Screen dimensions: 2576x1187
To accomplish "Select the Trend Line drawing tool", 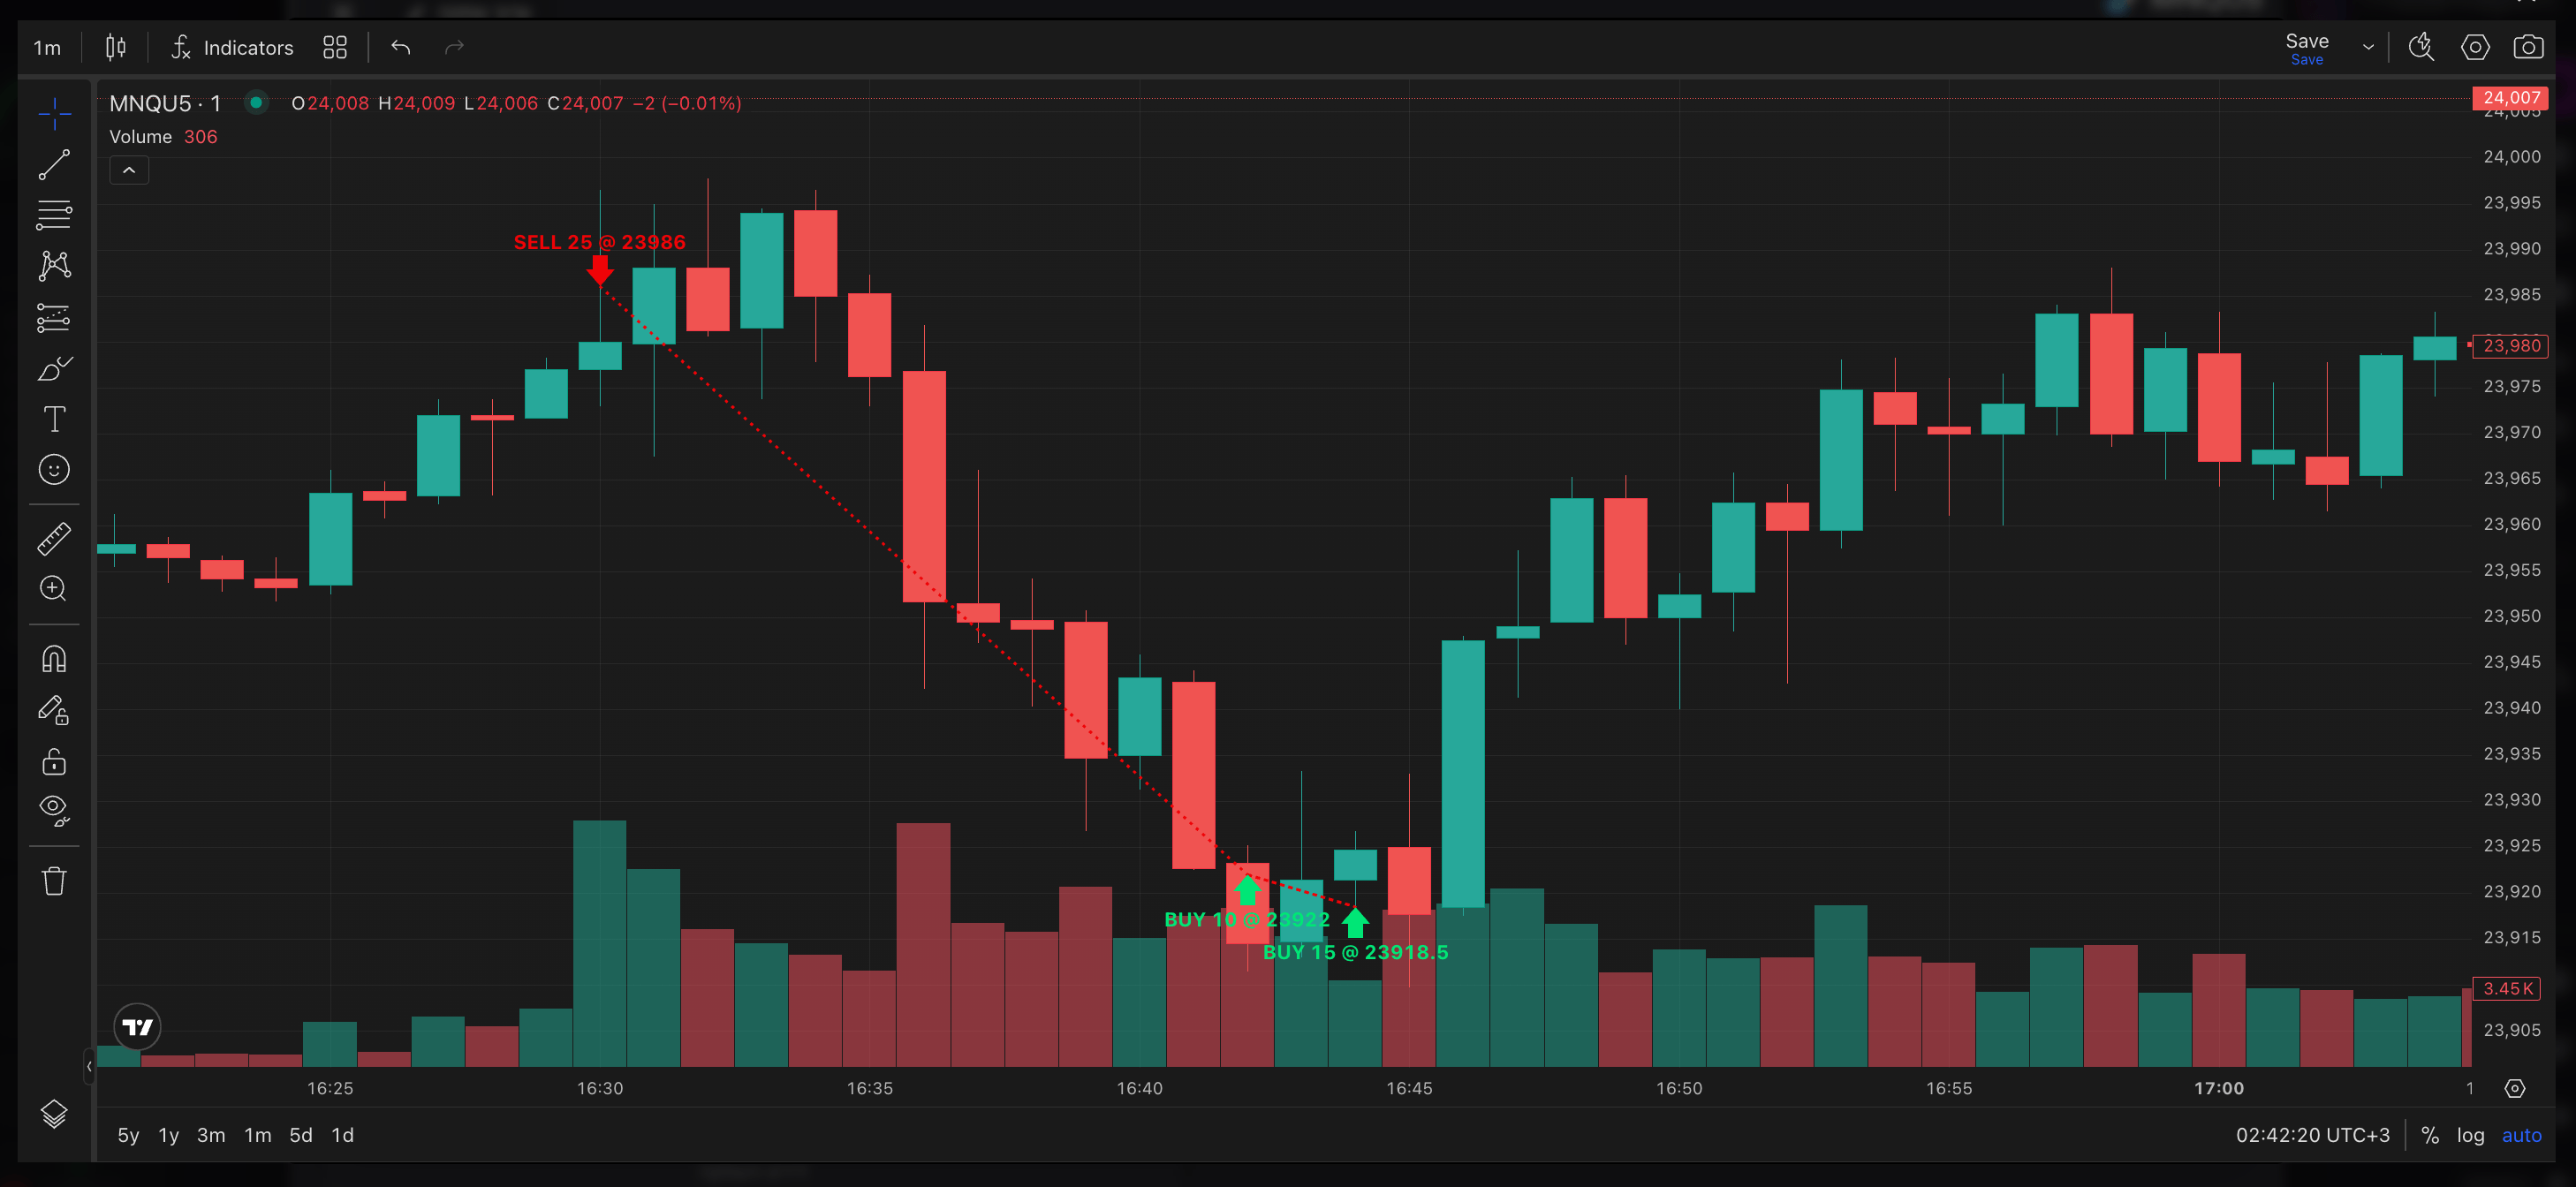I will (x=55, y=163).
